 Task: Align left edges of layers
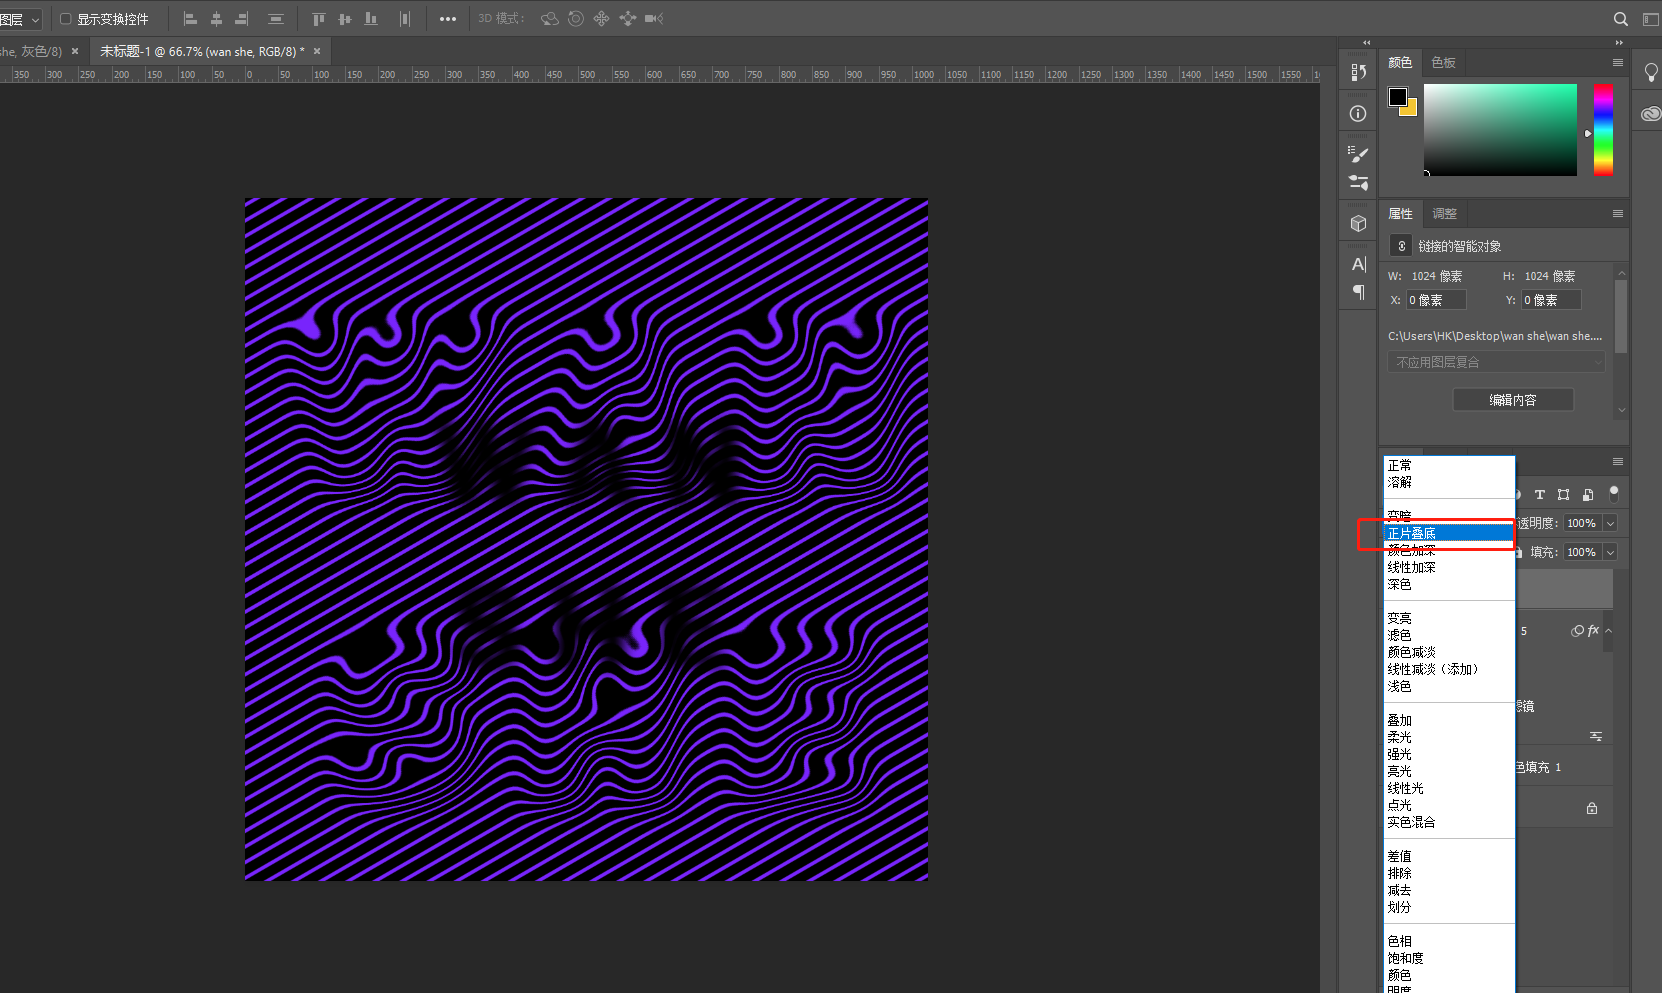pos(190,19)
